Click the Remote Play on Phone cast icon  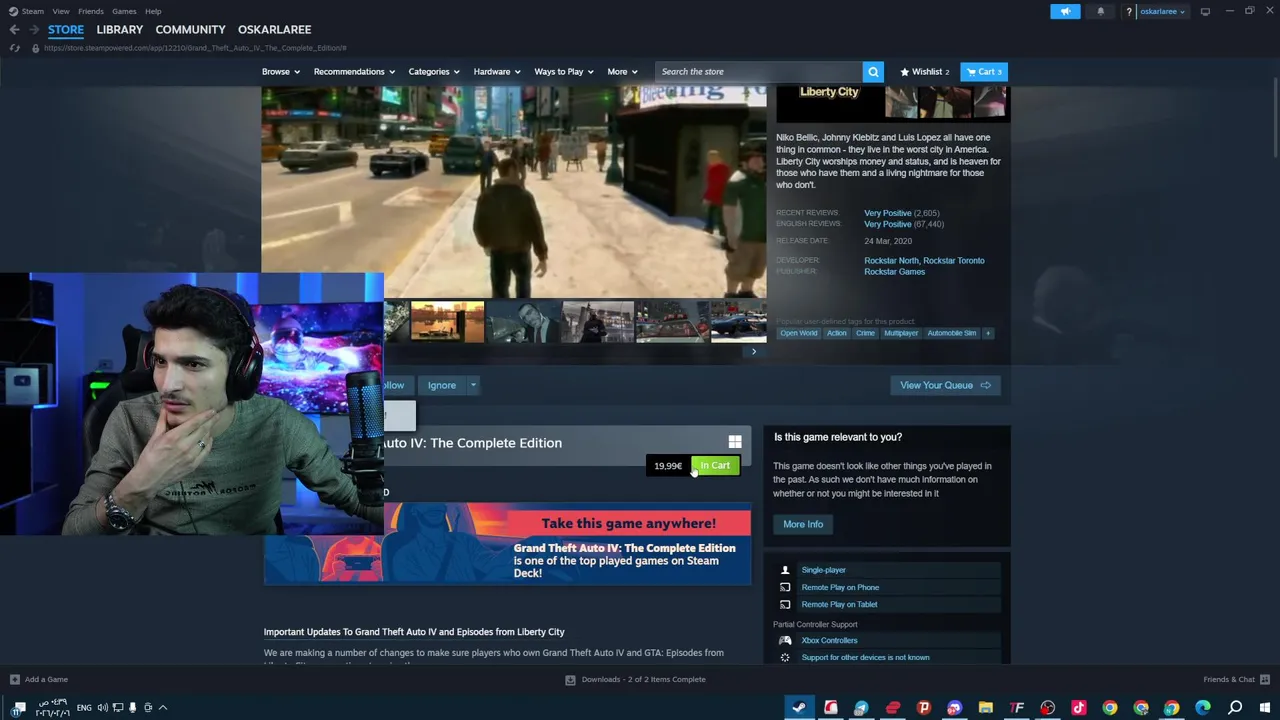[785, 587]
